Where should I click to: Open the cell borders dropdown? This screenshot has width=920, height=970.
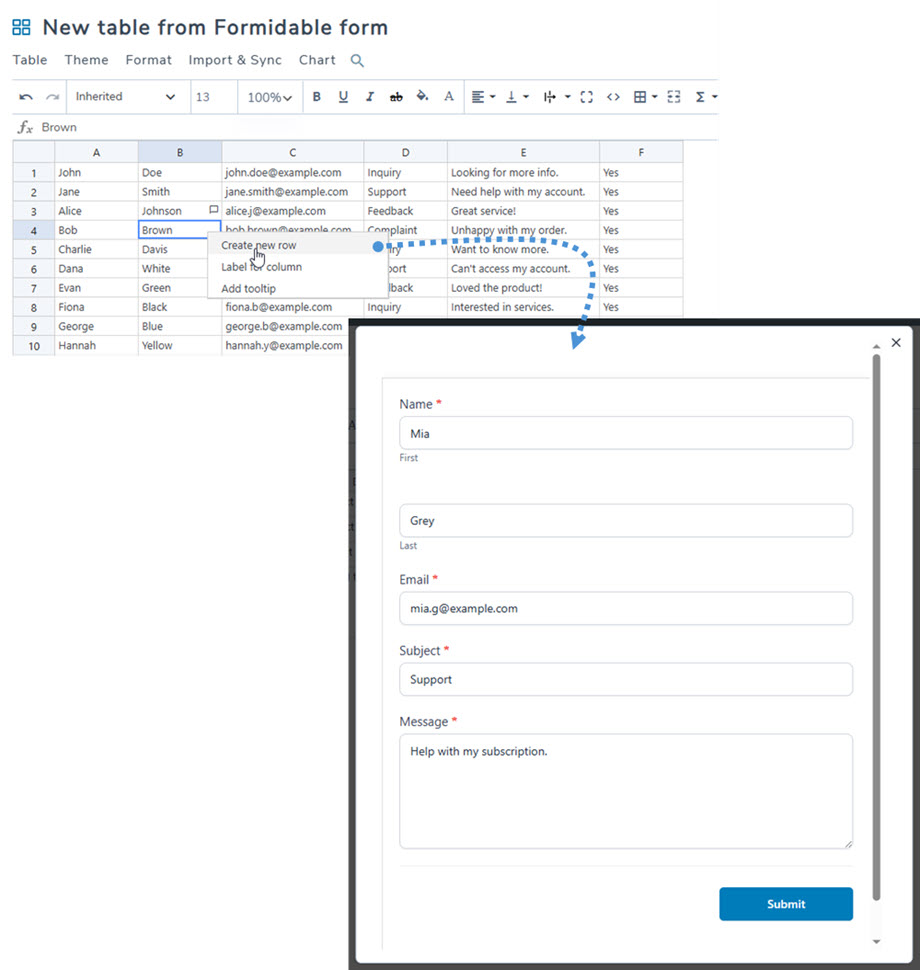coord(645,97)
